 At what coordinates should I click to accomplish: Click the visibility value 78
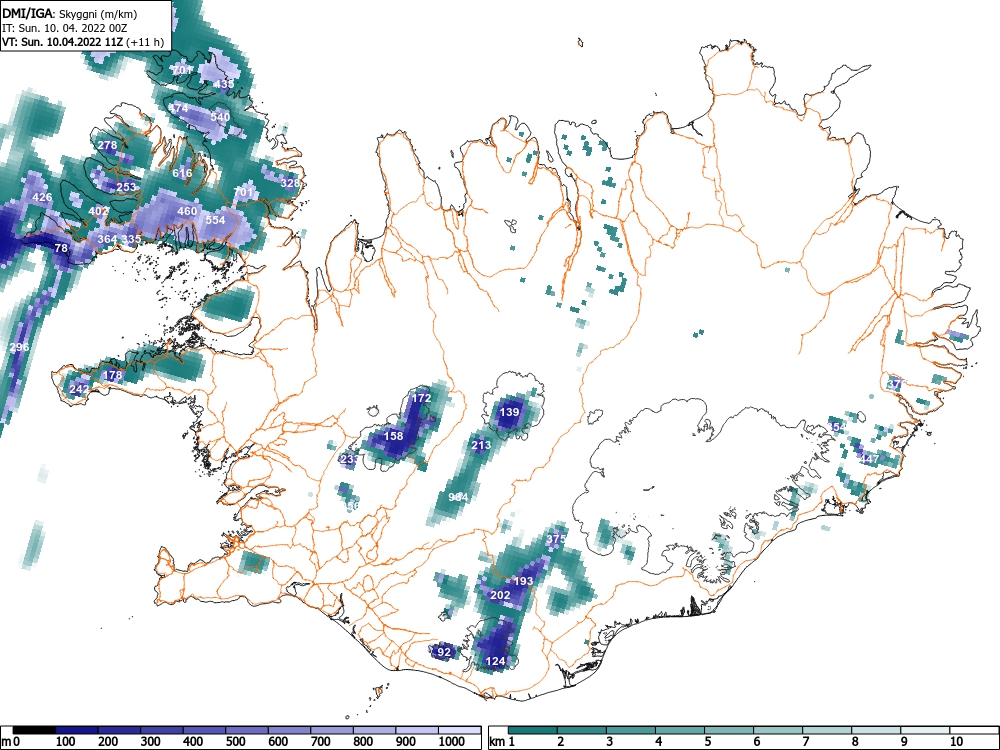coord(61,247)
